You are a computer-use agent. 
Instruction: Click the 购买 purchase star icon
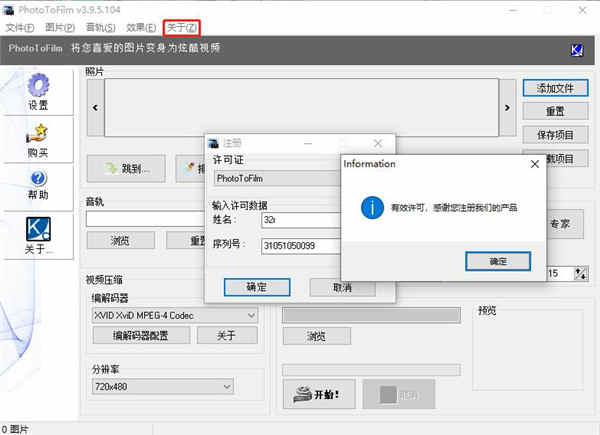(x=38, y=134)
